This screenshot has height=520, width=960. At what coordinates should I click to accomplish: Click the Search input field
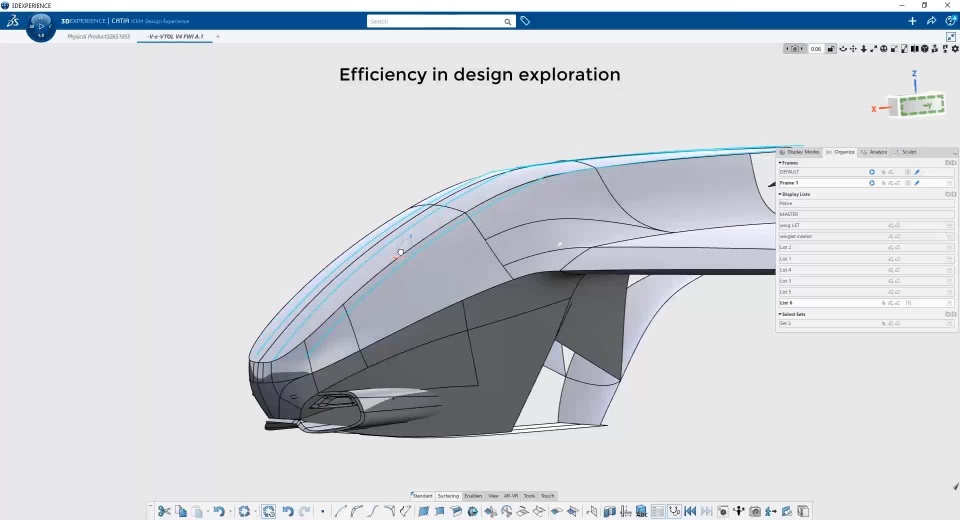[x=436, y=21]
